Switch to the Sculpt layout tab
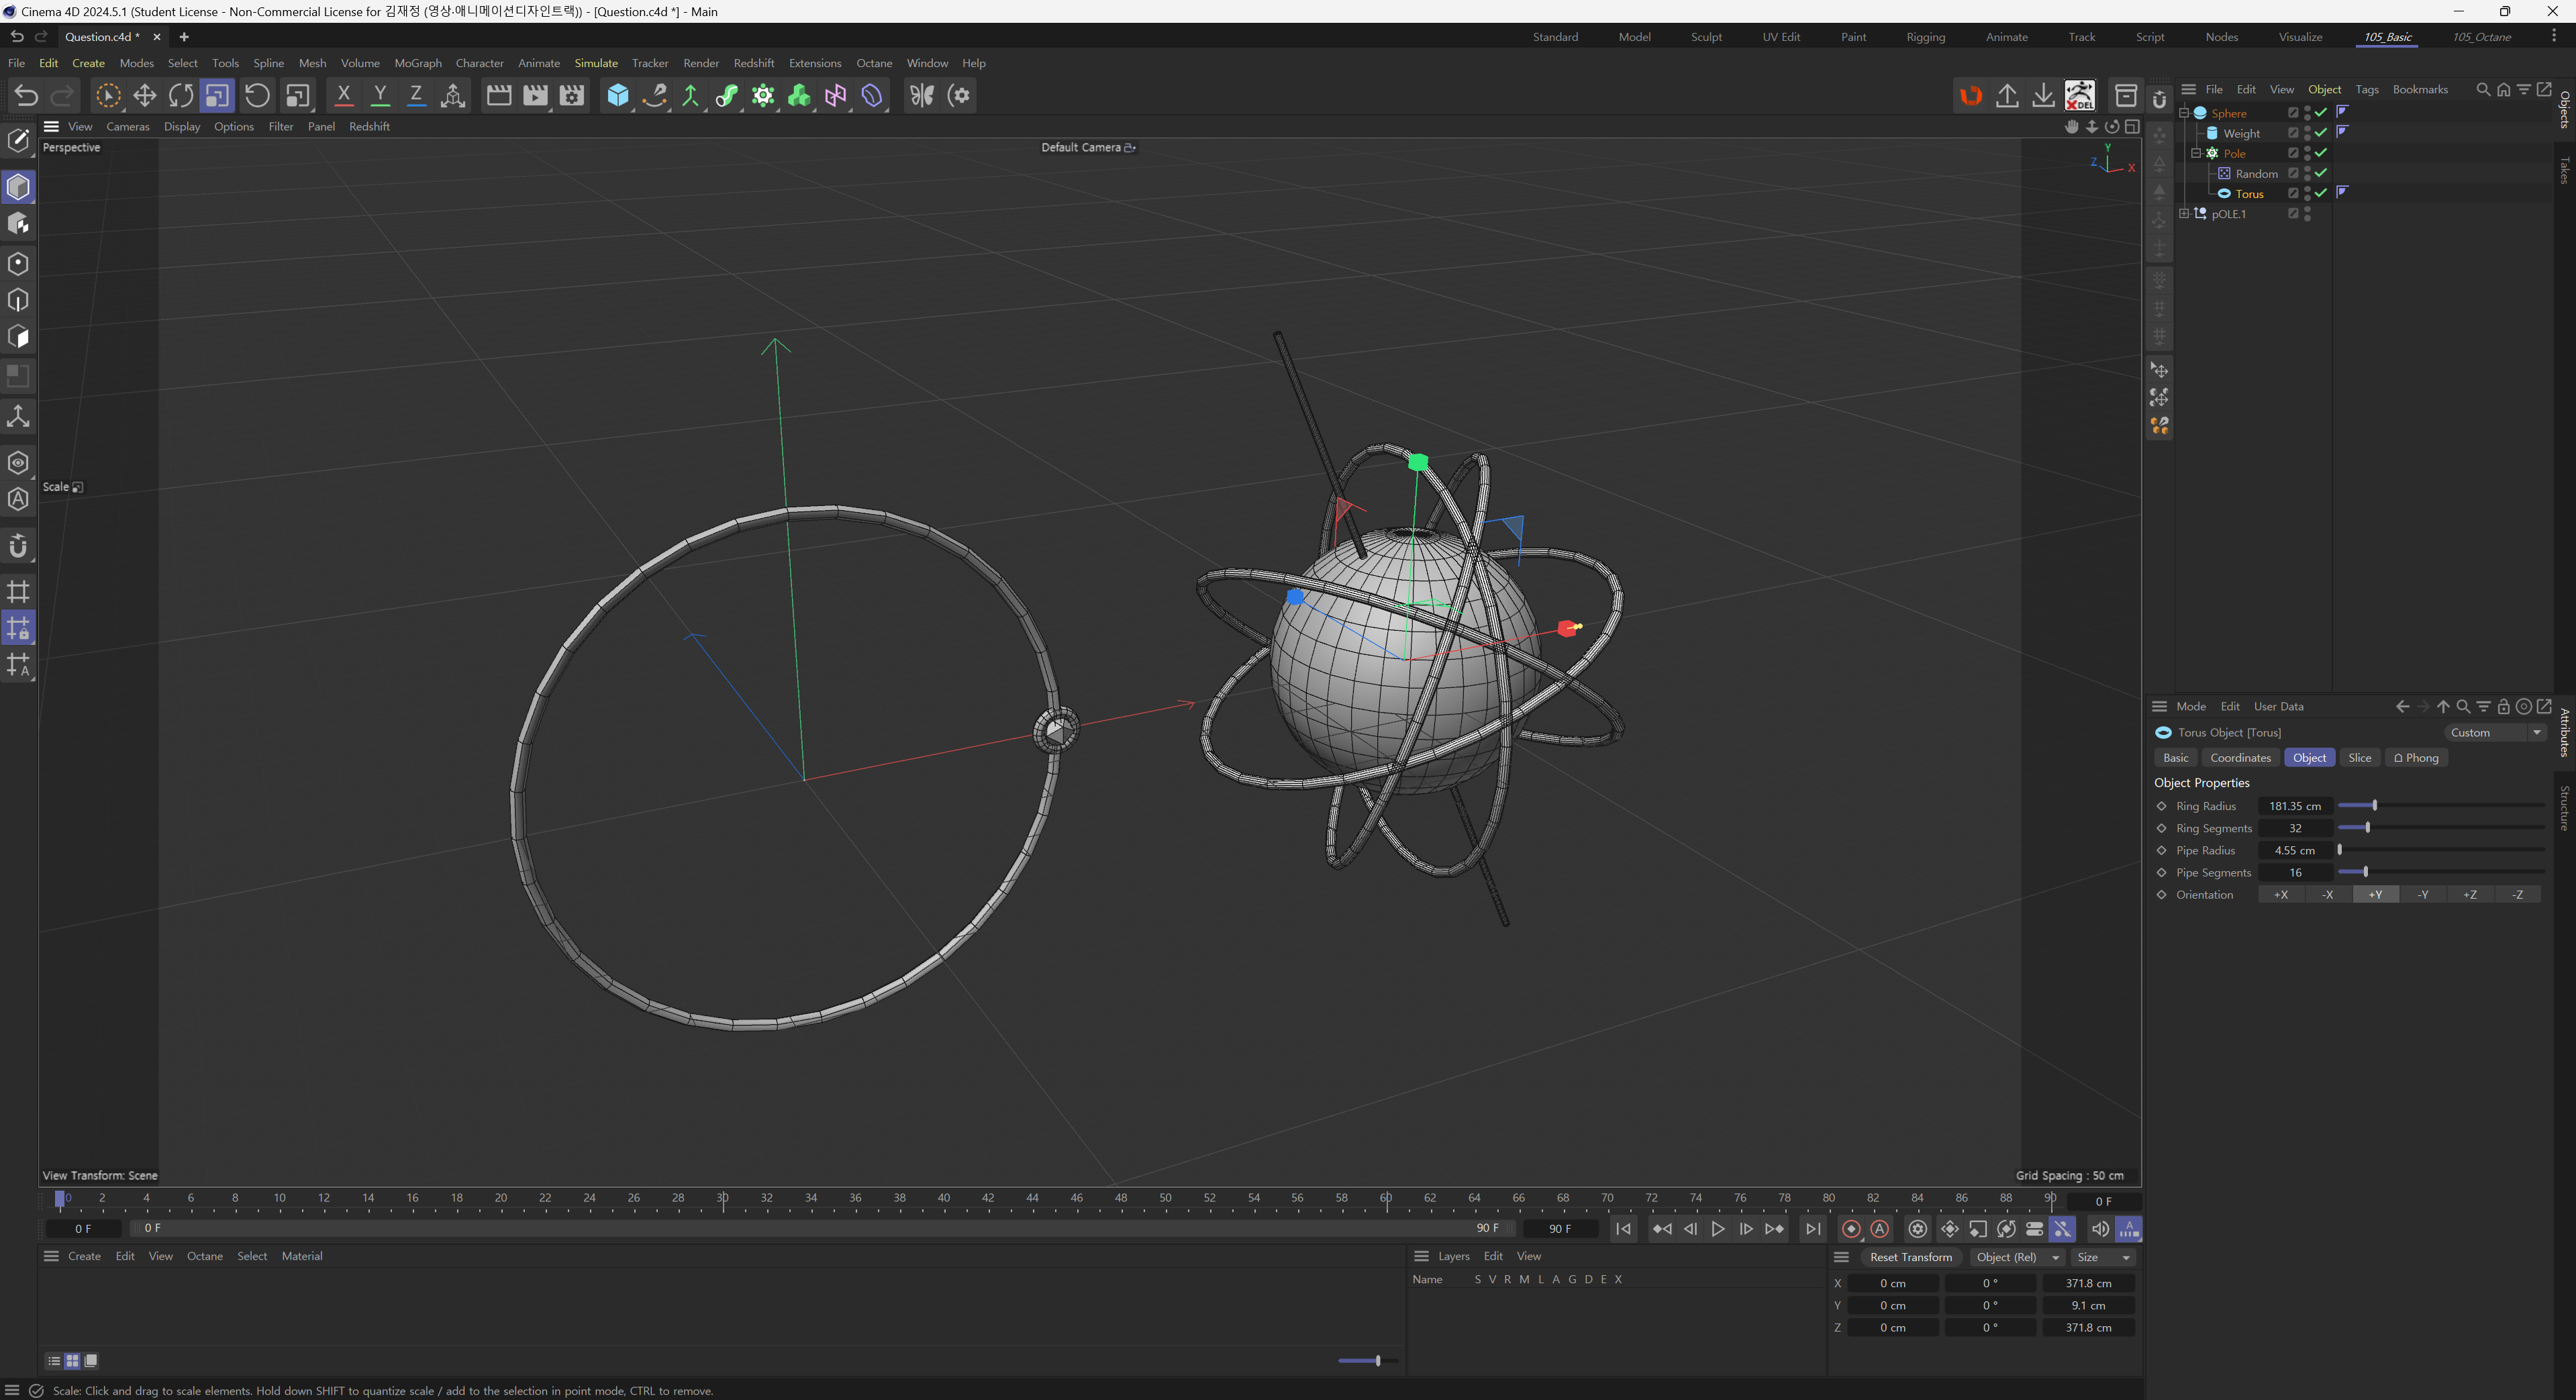The height and width of the screenshot is (1400, 2576). pos(1706,37)
